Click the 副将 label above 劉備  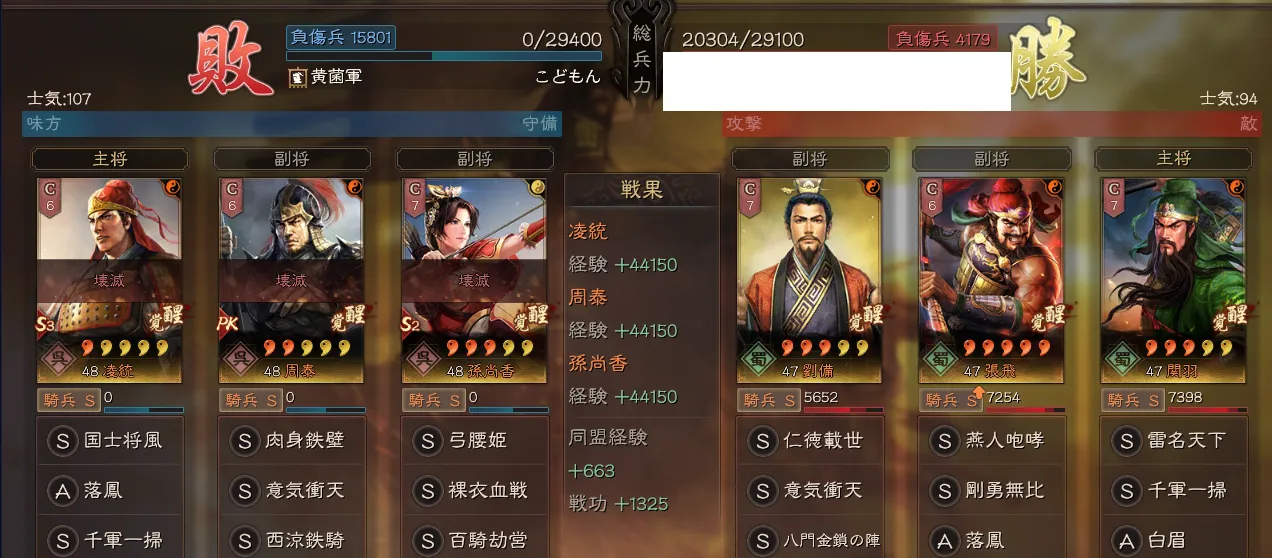(x=810, y=159)
